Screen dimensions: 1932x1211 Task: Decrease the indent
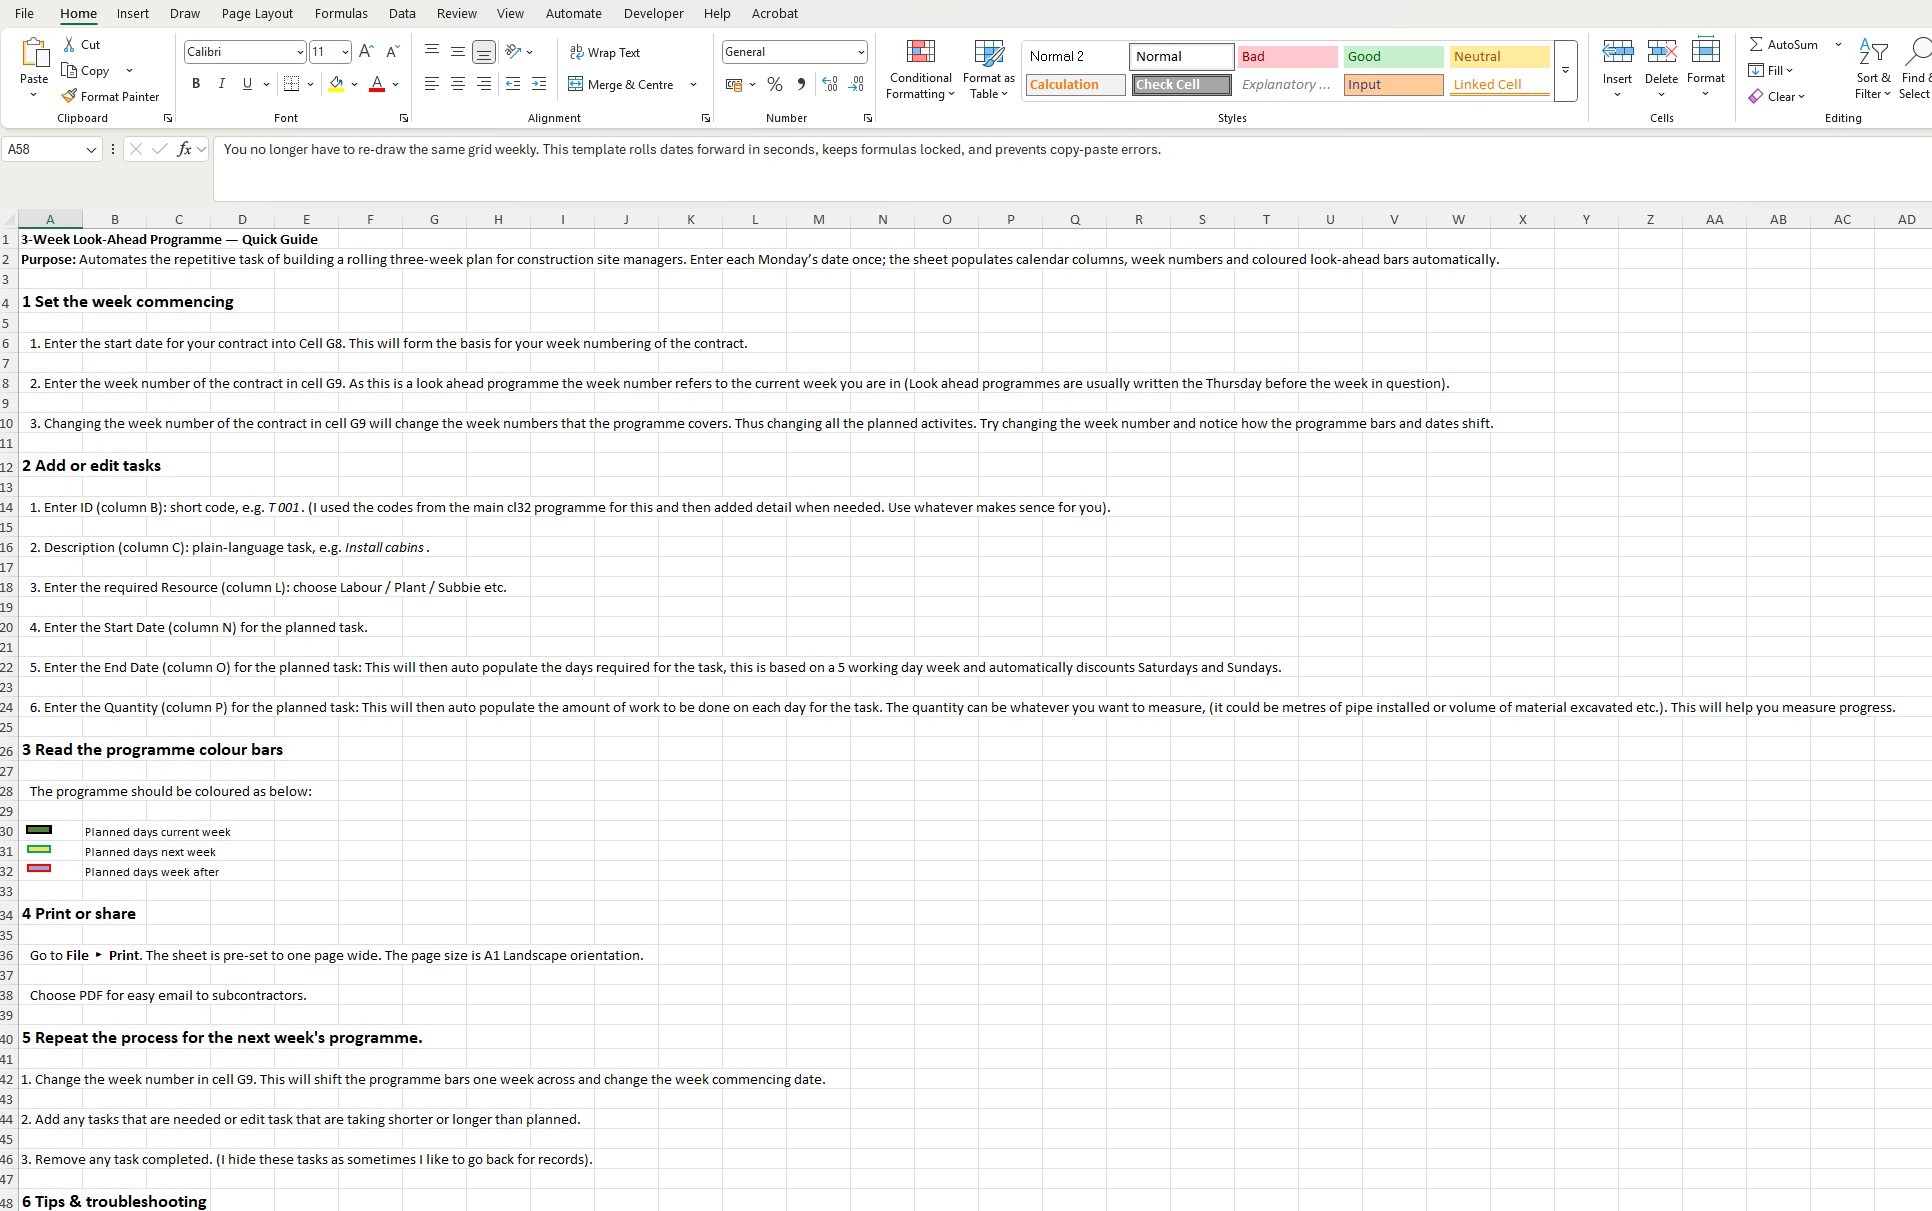tap(513, 84)
